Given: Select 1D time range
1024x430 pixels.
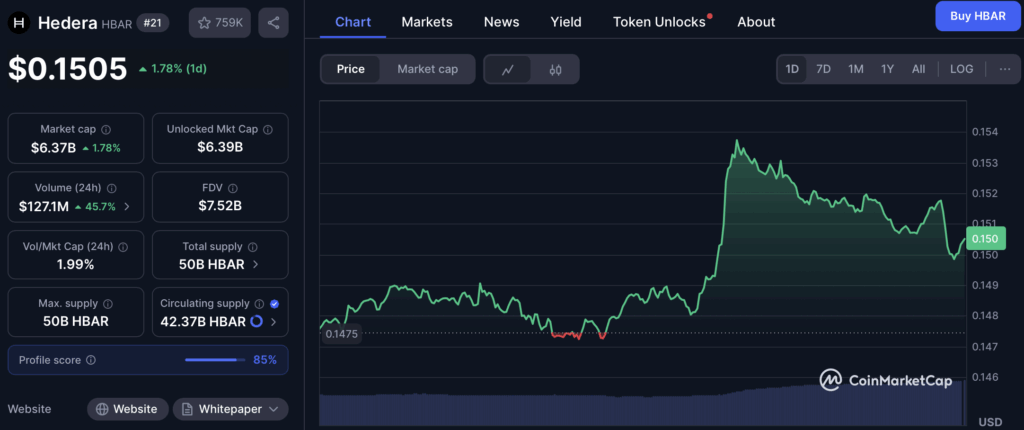Looking at the screenshot, I should tap(792, 69).
